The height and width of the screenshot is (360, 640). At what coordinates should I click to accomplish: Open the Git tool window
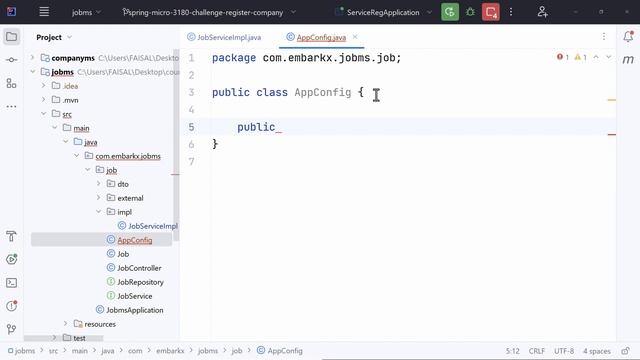pyautogui.click(x=11, y=329)
